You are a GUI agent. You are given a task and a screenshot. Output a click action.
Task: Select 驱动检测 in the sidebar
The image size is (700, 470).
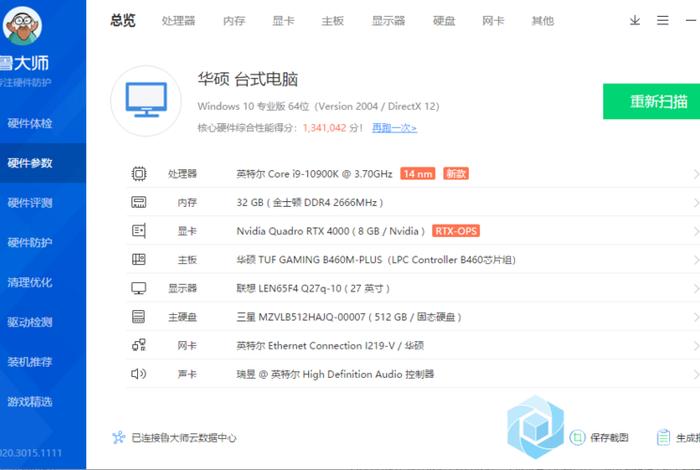(x=43, y=322)
